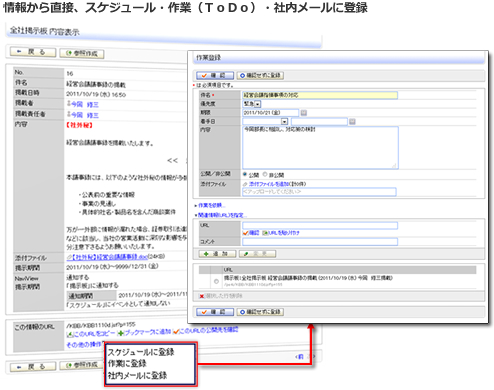
Task: Click 確認せずに登録 at top of 作業登録 form
Action: pos(260,76)
